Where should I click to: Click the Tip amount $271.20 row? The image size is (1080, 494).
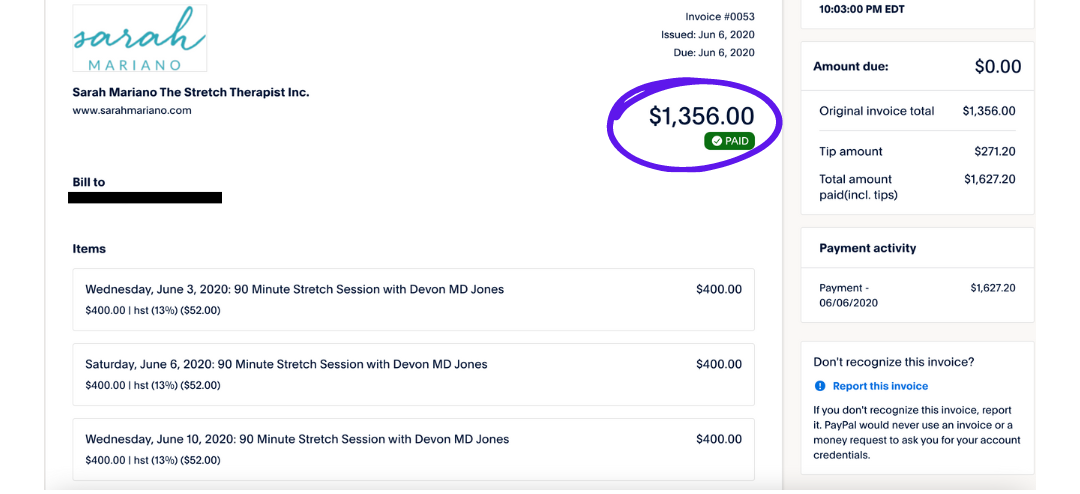pyautogui.click(x=917, y=152)
